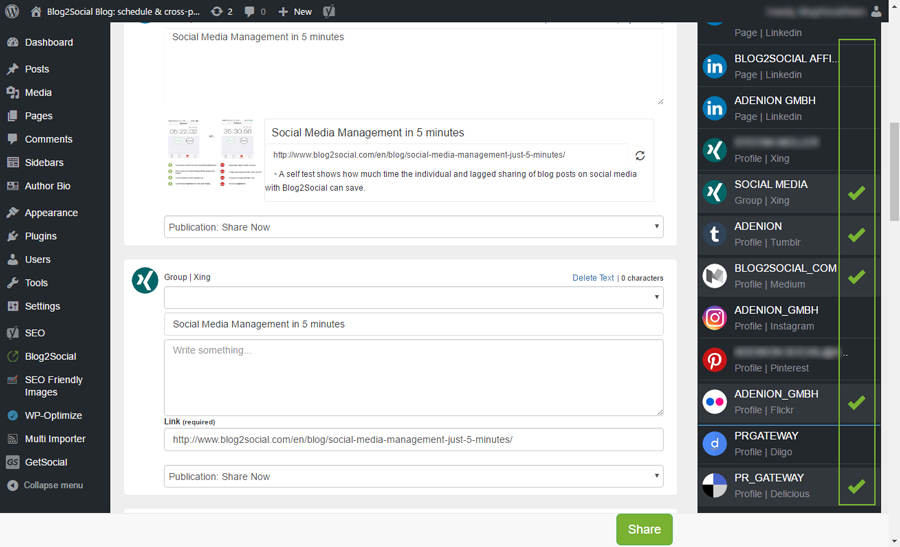Select the BLOG2SOCIAL_COM Medium icon
Viewport: 900px width, 547px height.
(715, 276)
